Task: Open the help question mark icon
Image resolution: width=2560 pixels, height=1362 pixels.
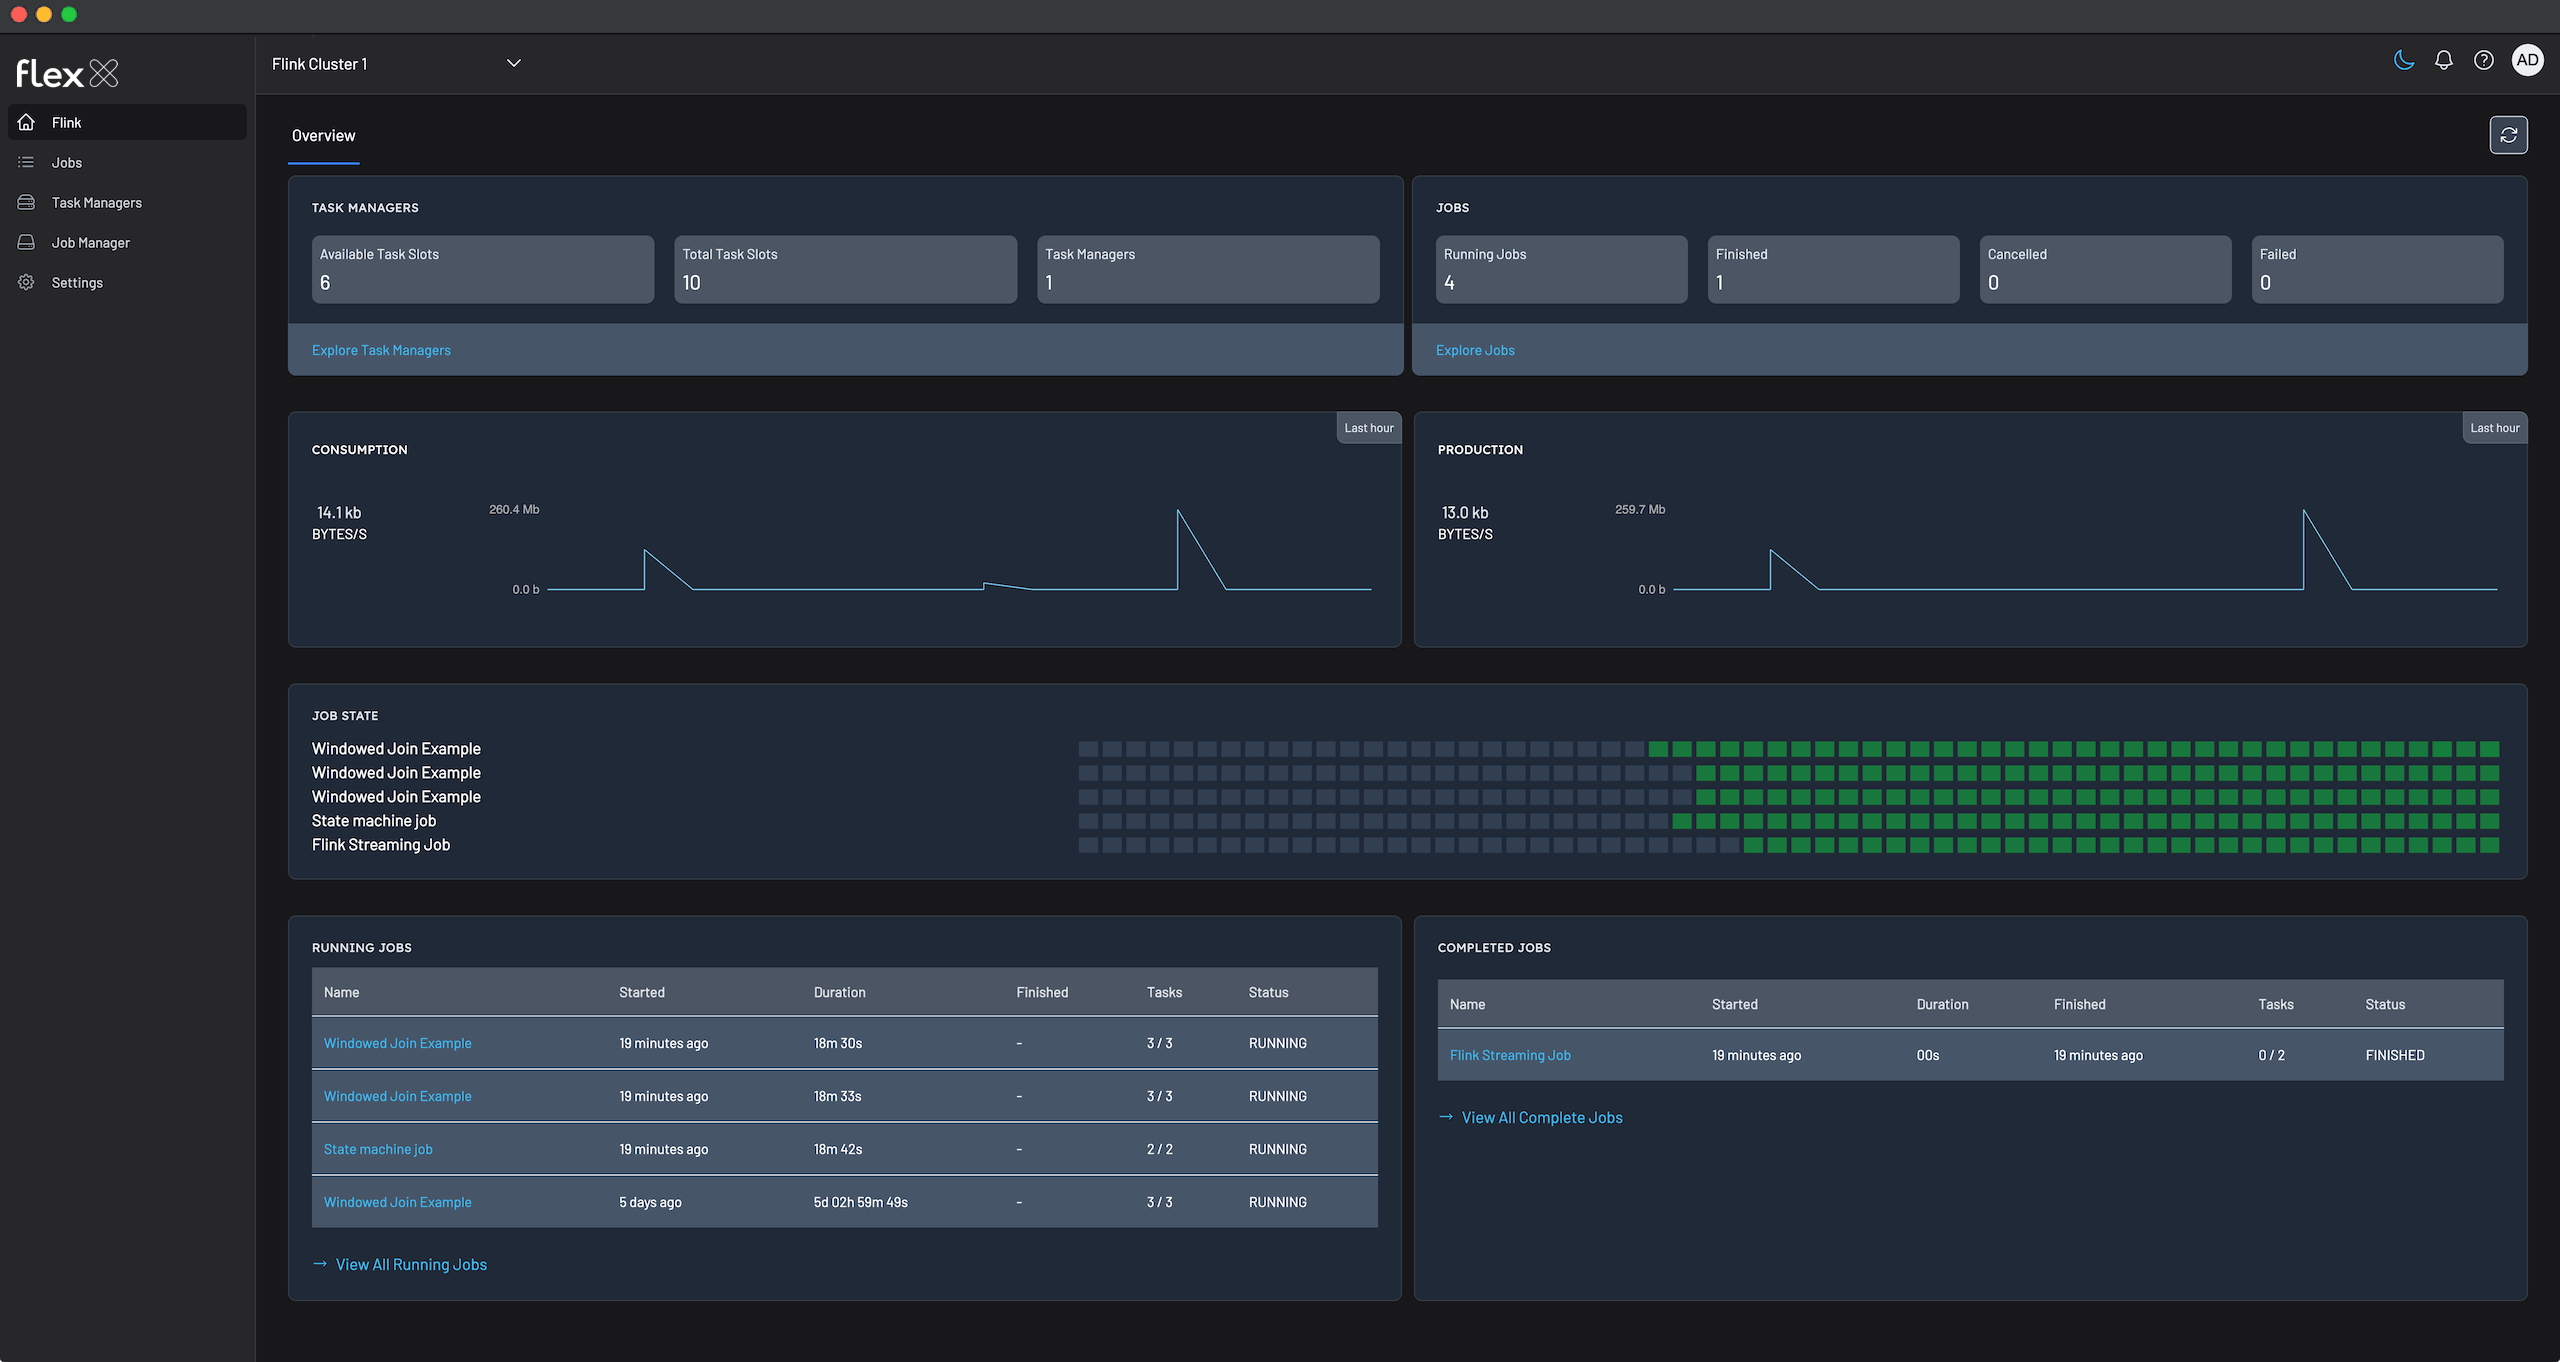Action: click(2483, 60)
